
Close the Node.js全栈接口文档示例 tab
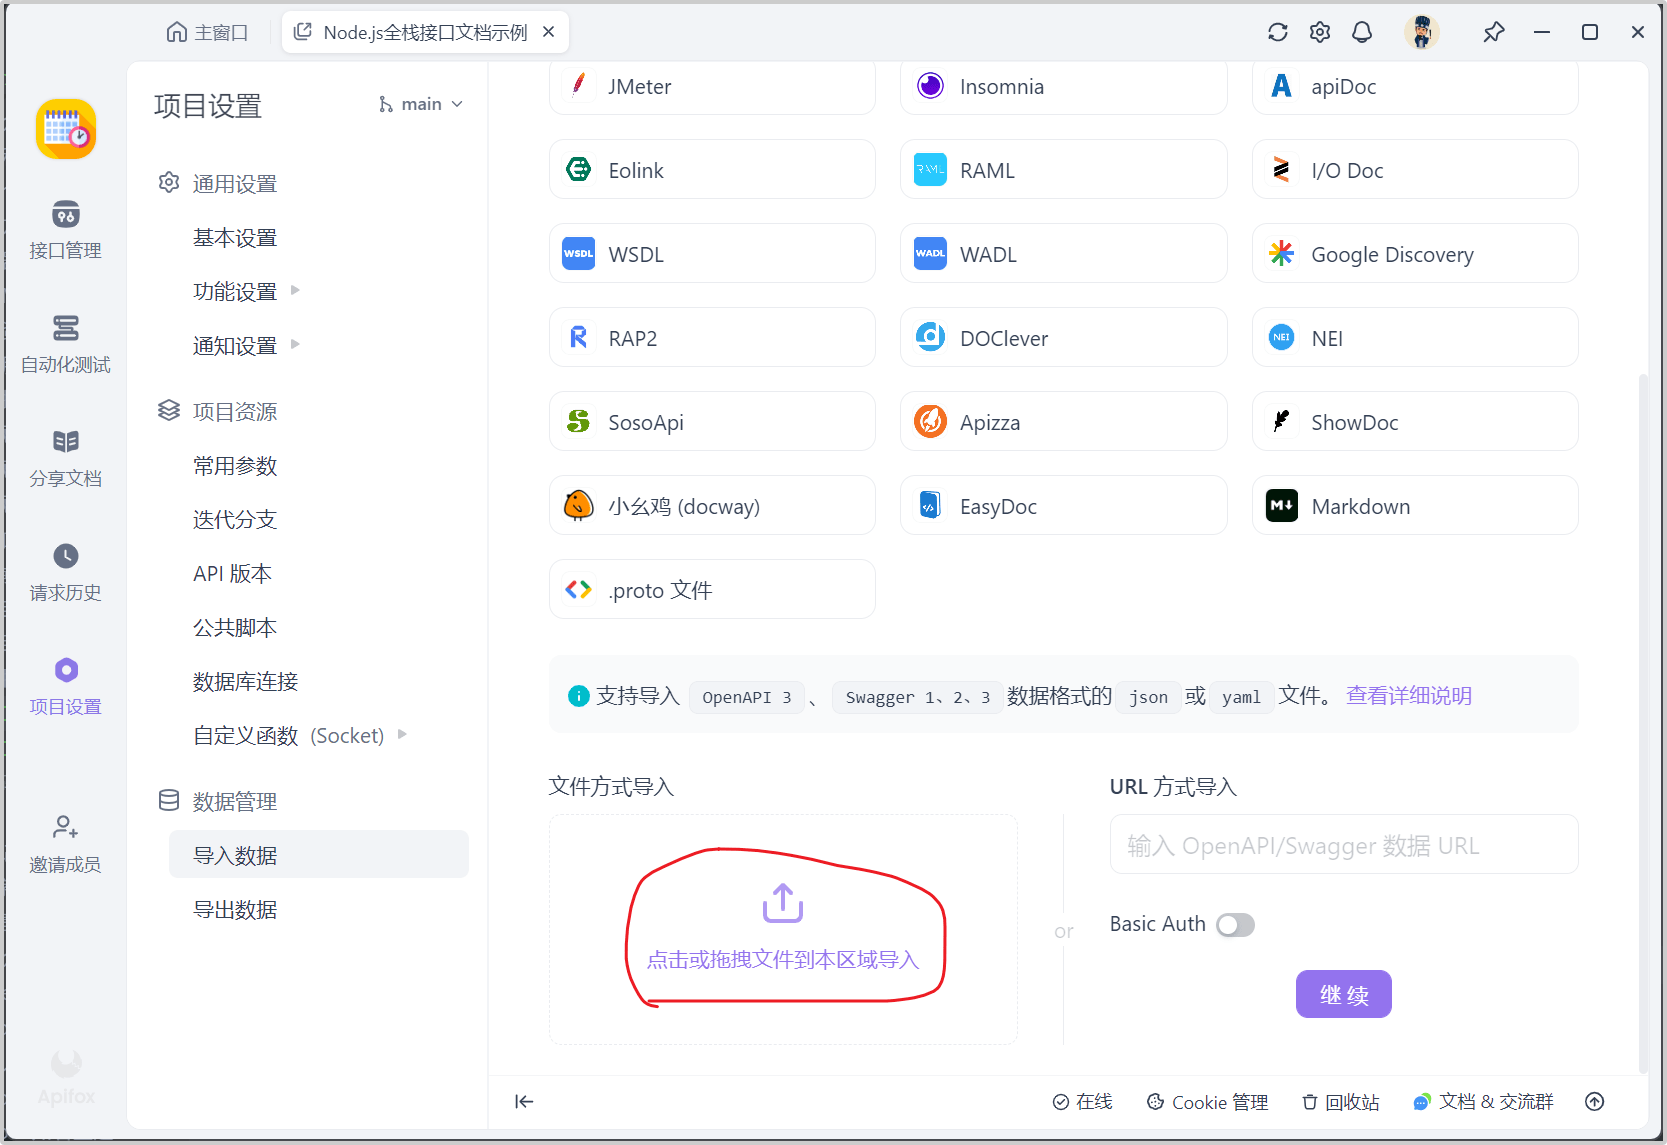549,32
